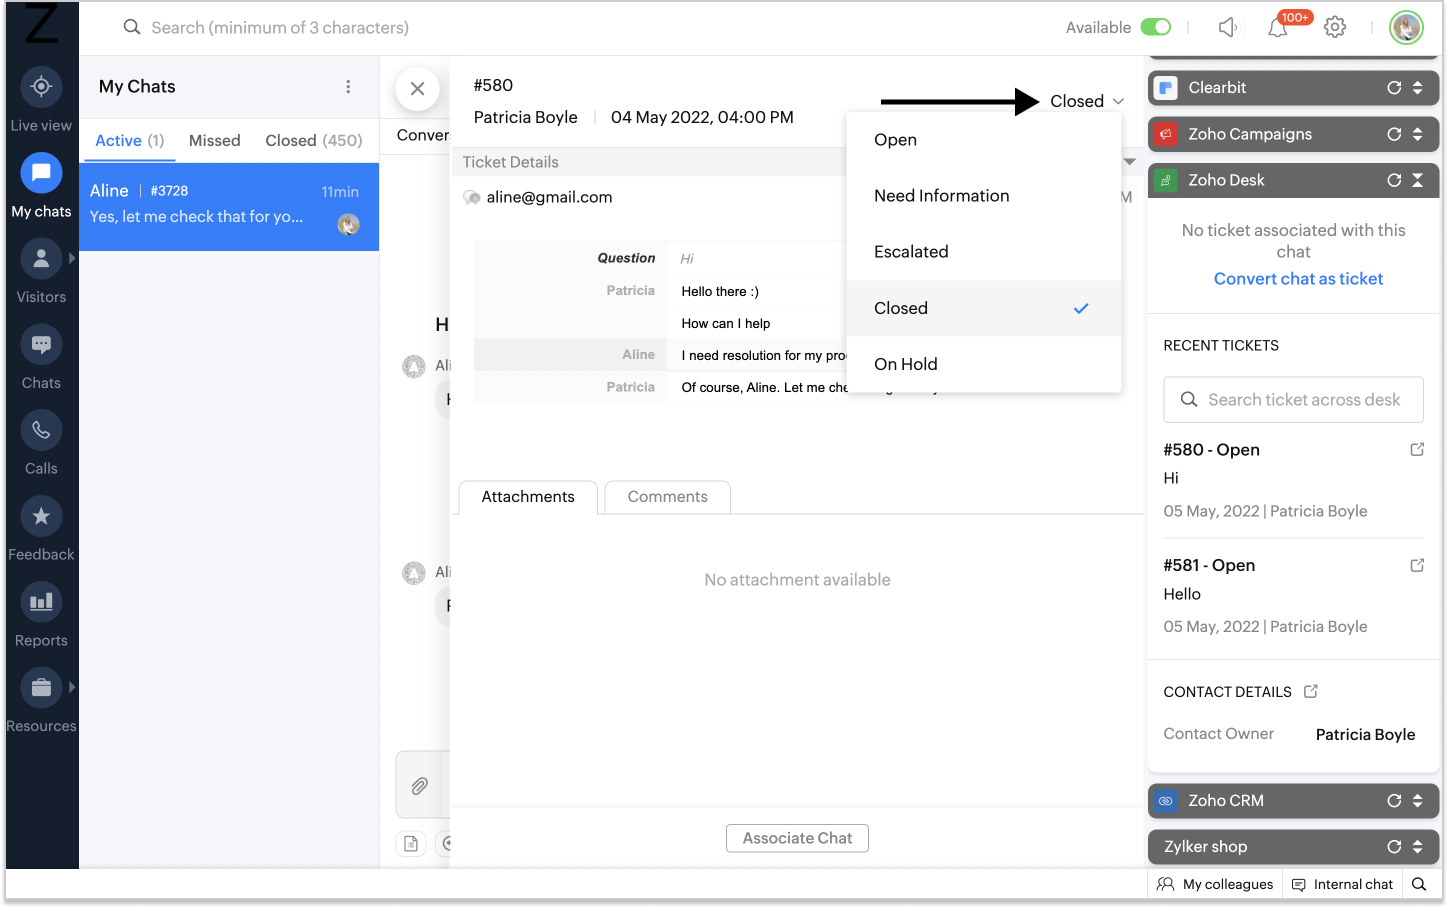Toggle the Available status switch
Image resolution: width=1448 pixels, height=908 pixels.
[x=1156, y=27]
